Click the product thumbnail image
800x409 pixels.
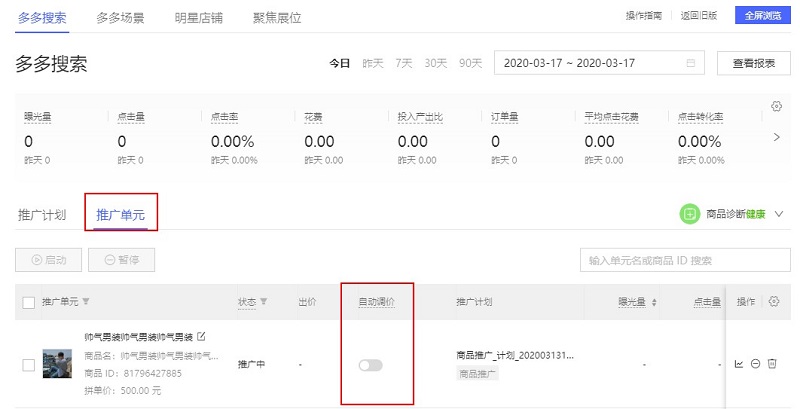[57, 364]
